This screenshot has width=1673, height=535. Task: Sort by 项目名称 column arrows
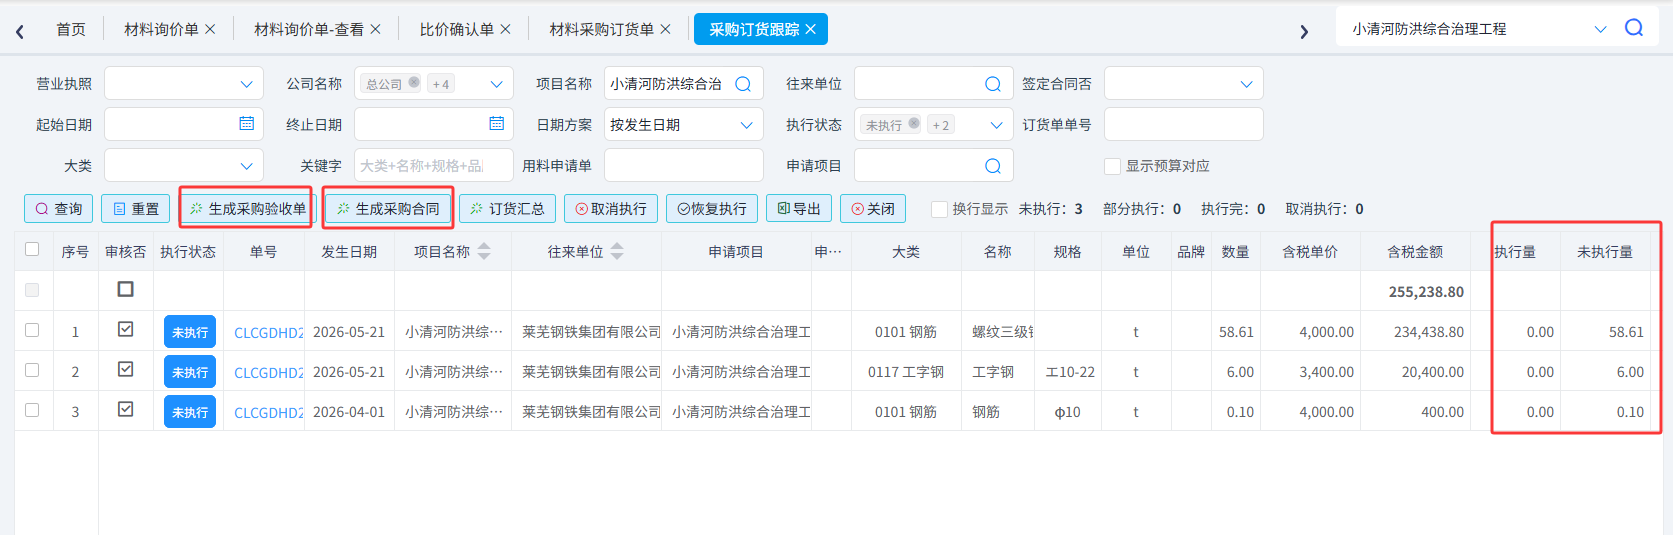[x=484, y=251]
